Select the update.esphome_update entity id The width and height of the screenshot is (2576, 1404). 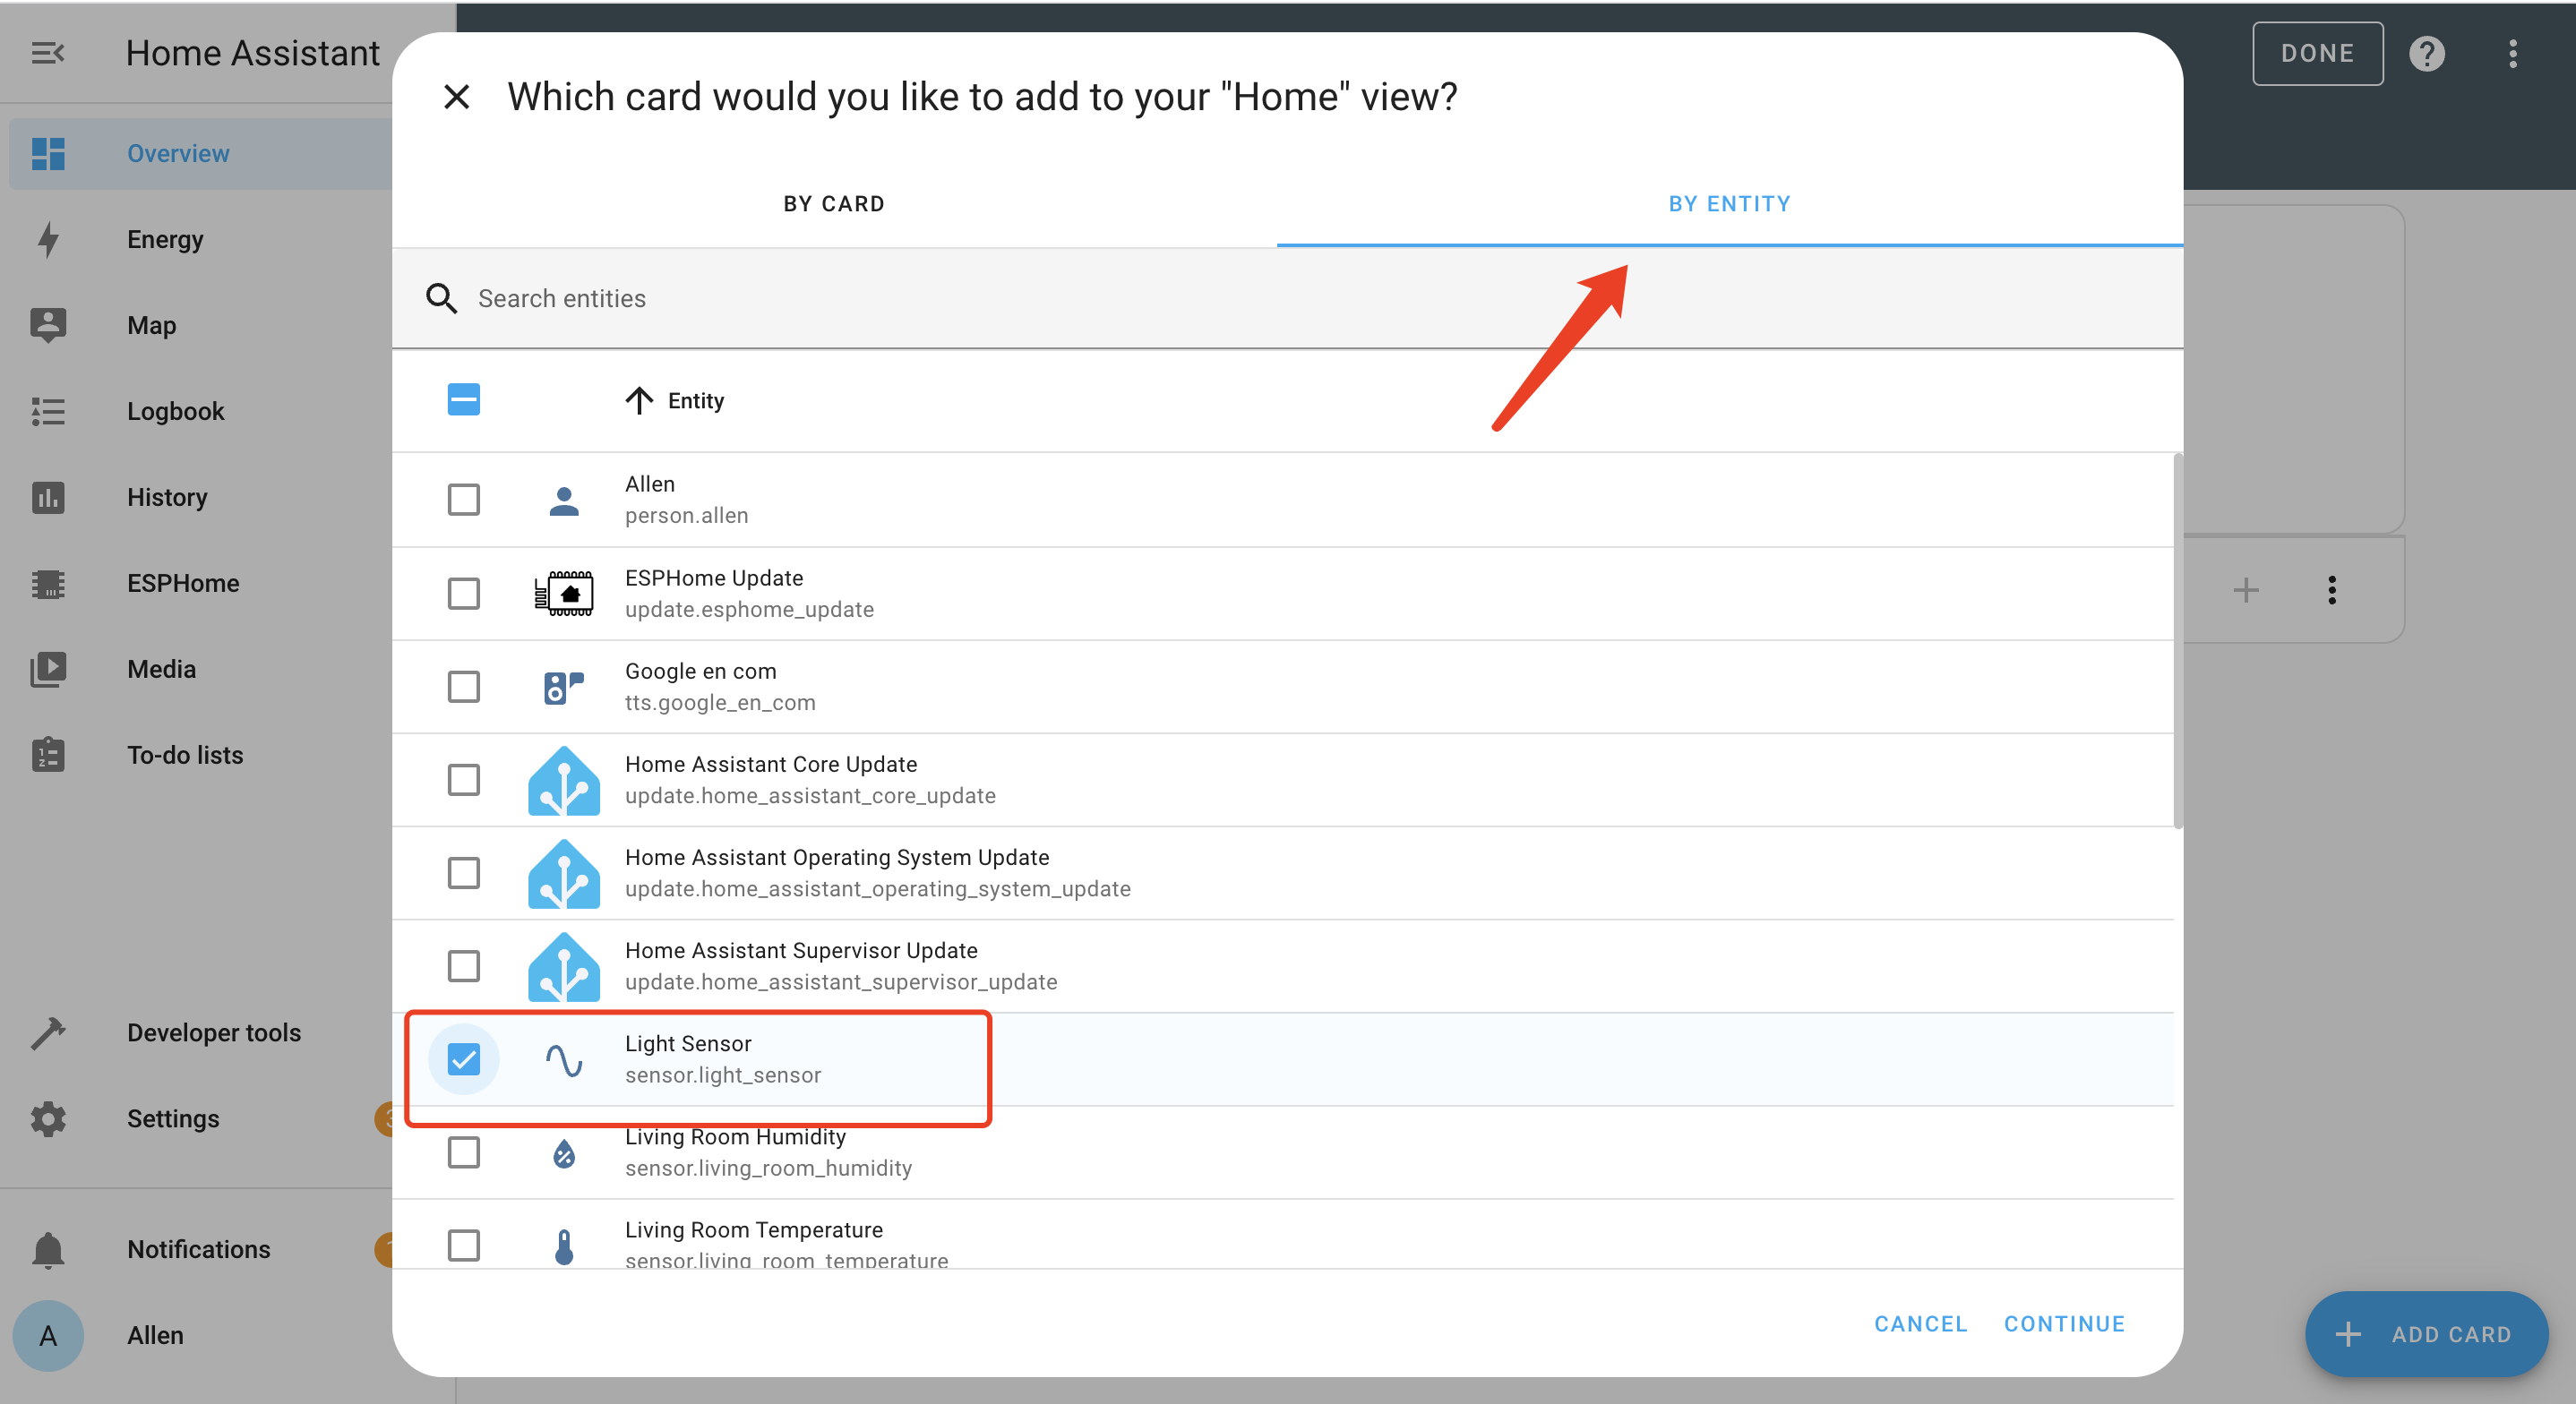(749, 610)
